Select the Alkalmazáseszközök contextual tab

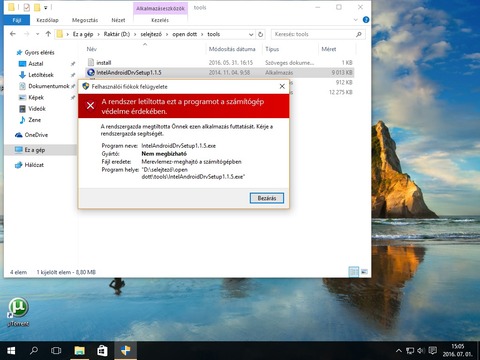(x=160, y=8)
